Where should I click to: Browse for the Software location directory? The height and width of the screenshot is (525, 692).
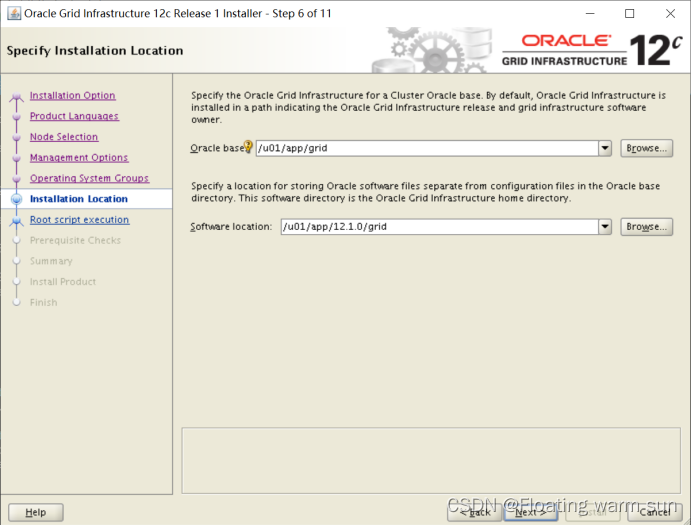tap(647, 227)
